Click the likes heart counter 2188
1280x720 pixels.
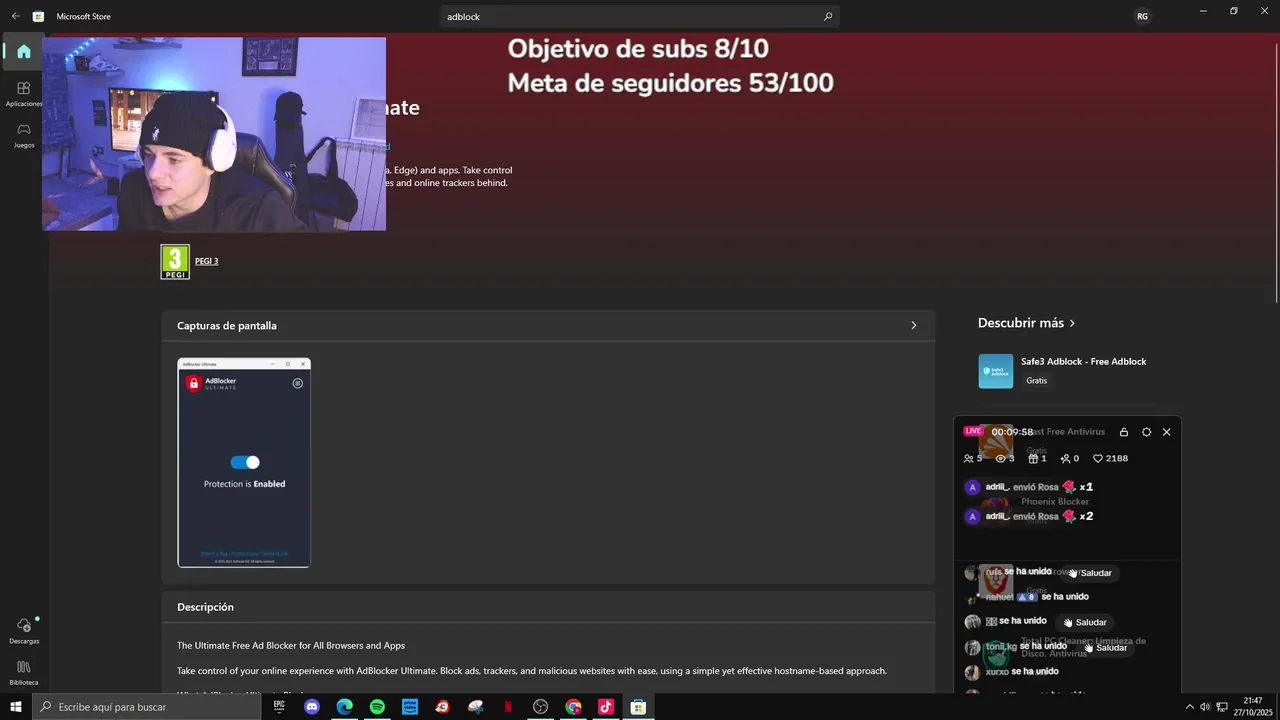click(1110, 458)
